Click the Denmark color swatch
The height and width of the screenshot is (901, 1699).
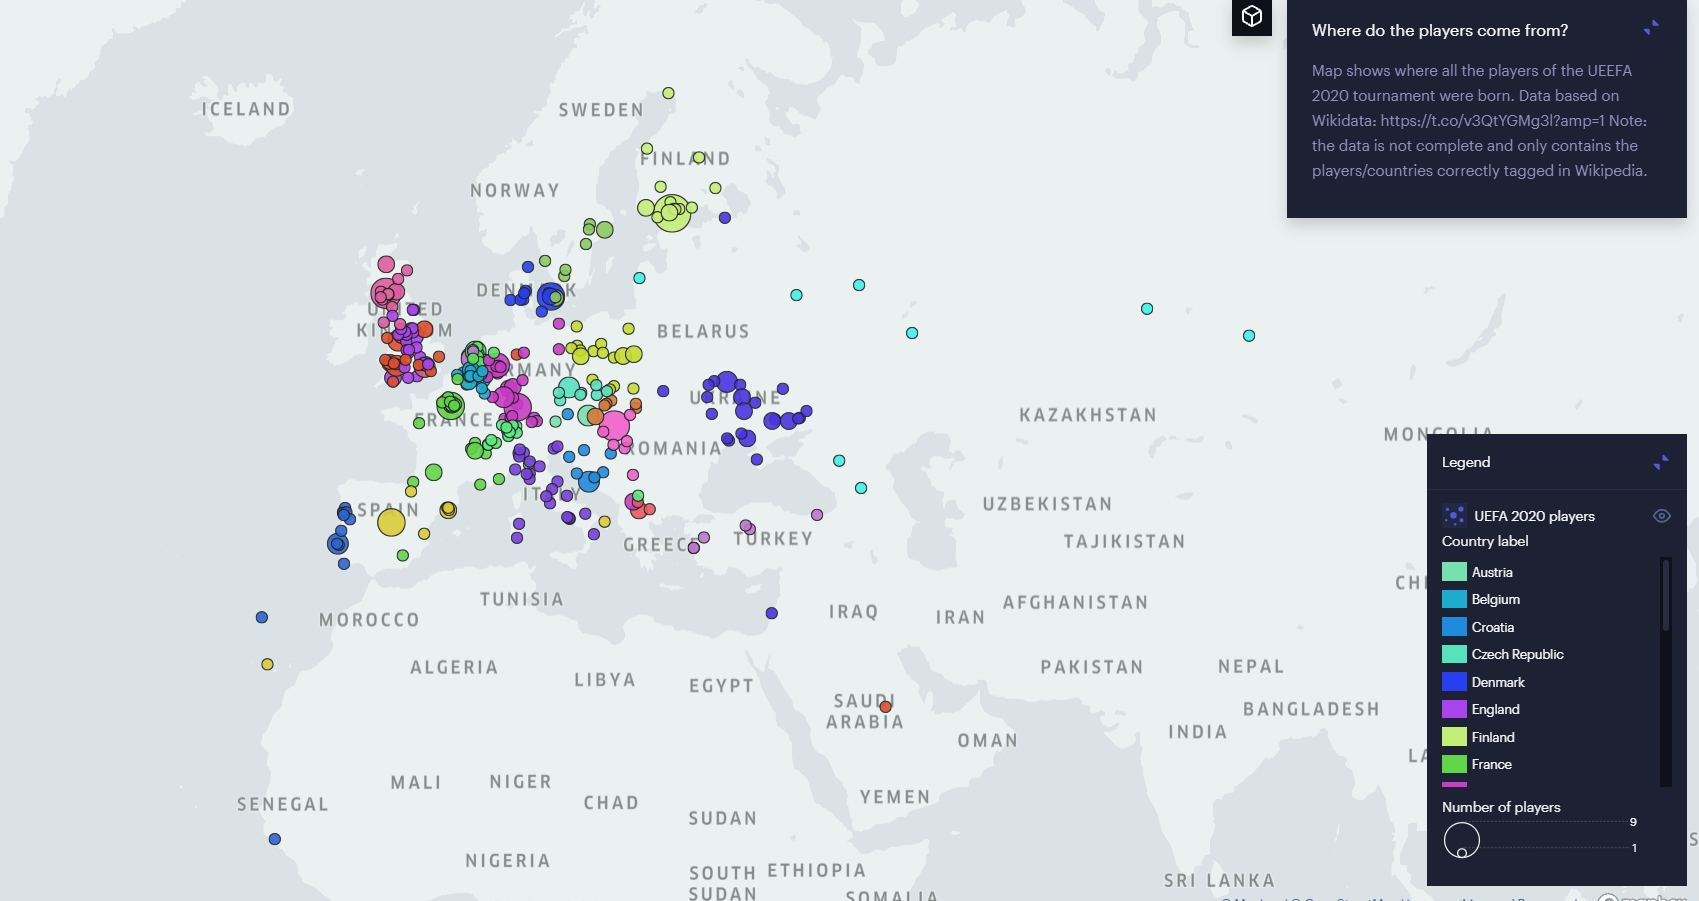click(1454, 682)
